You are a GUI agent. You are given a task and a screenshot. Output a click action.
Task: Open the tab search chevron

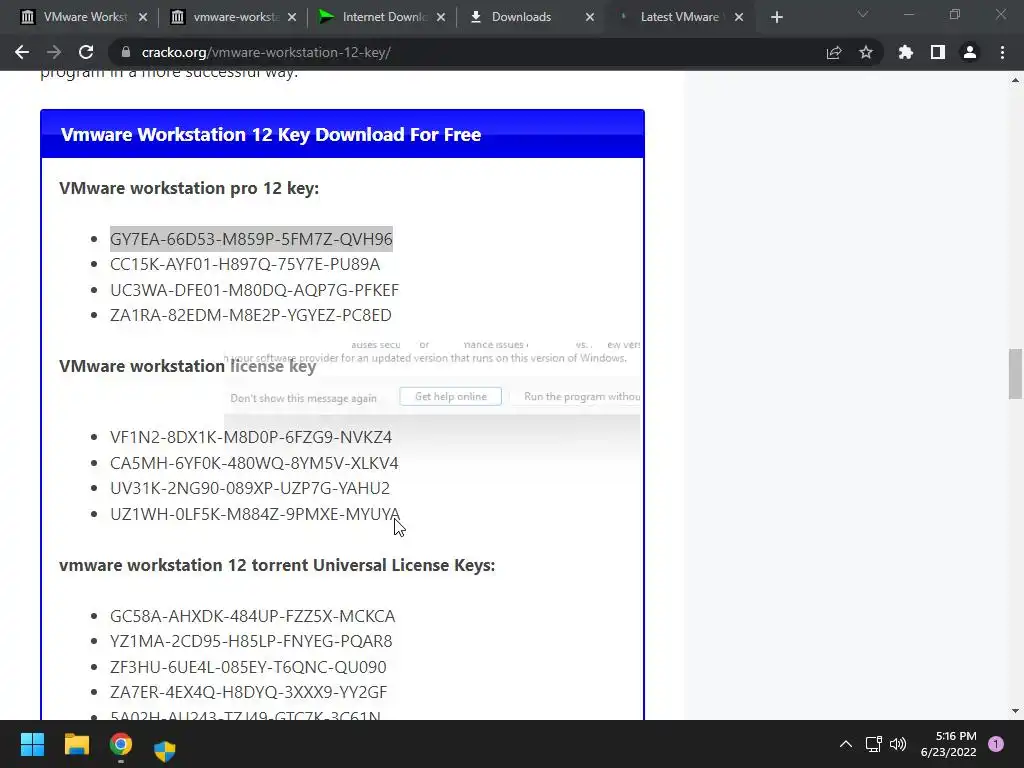coord(863,14)
